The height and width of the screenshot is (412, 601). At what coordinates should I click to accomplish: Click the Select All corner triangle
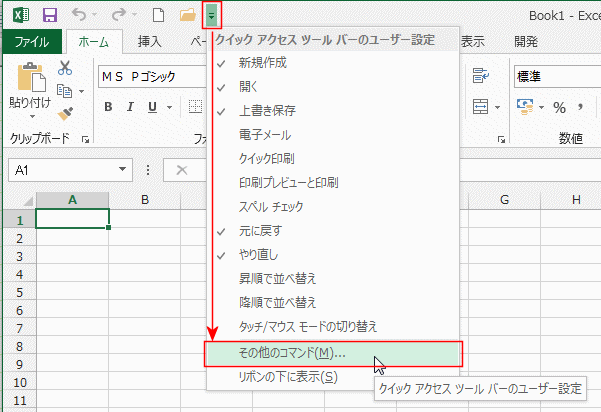pyautogui.click(x=28, y=201)
